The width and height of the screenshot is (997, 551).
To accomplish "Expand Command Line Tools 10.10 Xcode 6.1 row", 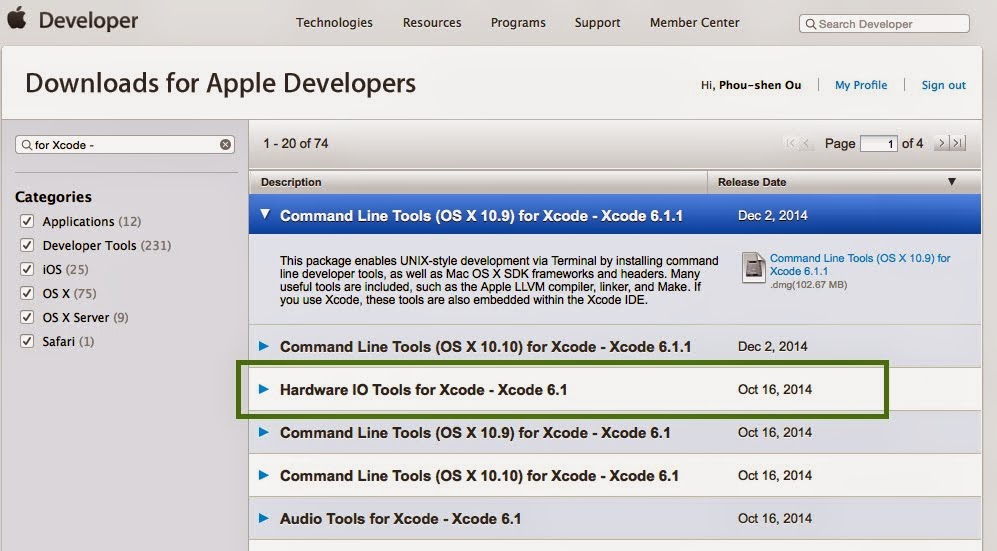I will click(264, 475).
